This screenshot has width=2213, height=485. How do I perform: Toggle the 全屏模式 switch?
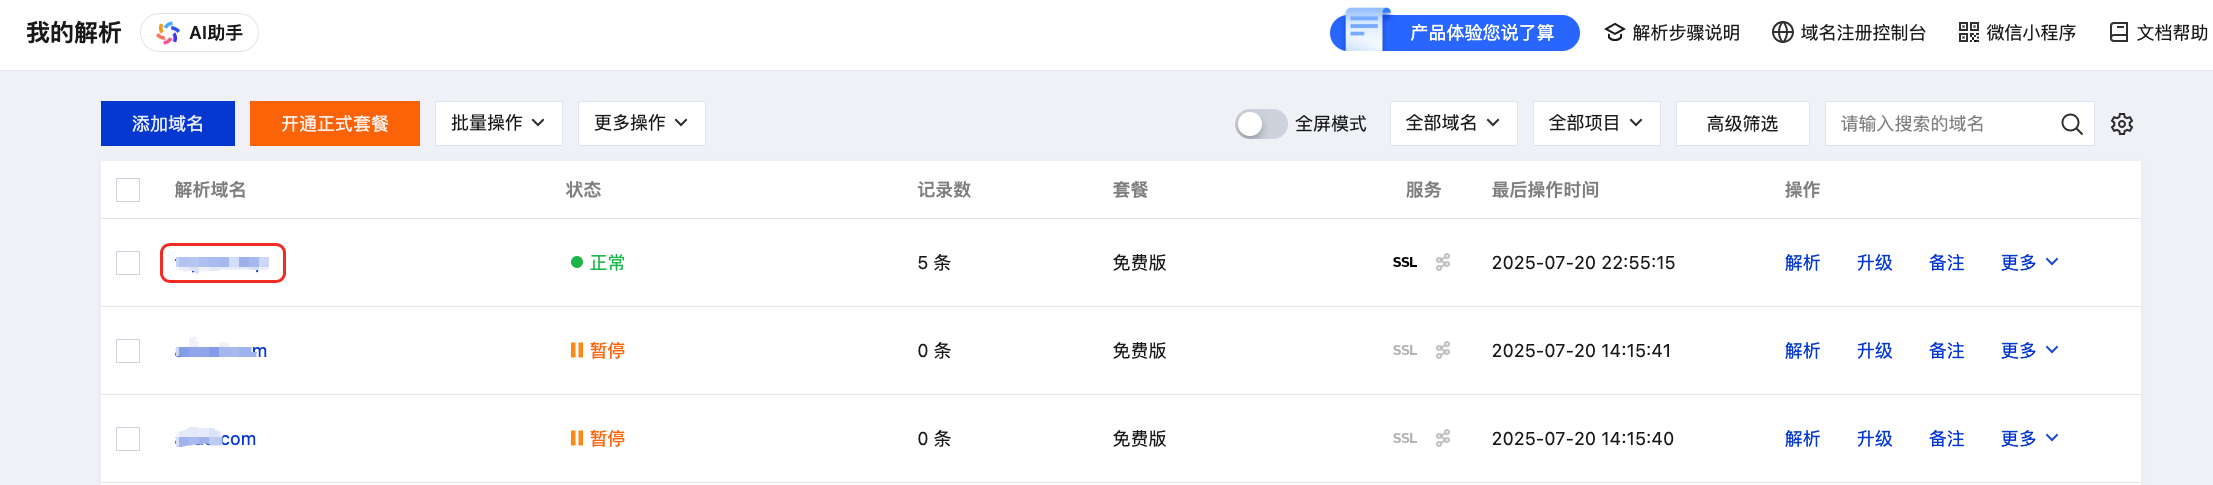[x=1260, y=124]
